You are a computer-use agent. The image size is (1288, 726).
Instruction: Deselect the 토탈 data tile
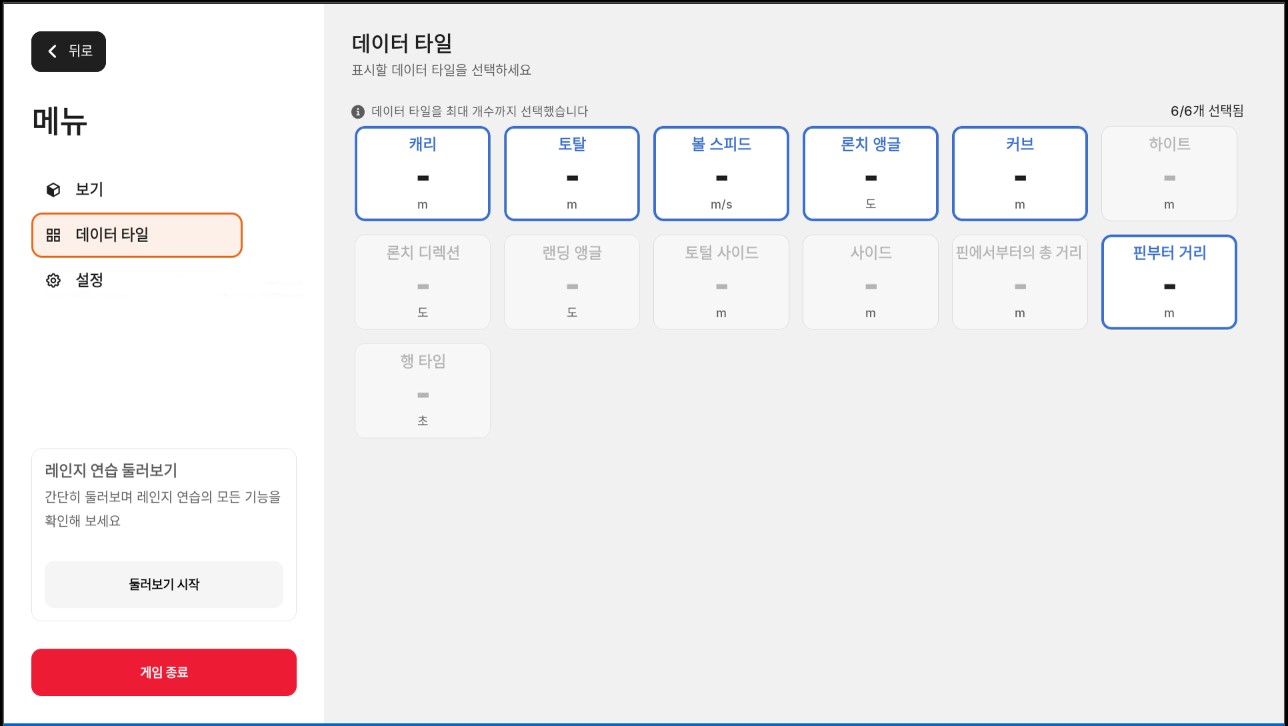(x=572, y=174)
